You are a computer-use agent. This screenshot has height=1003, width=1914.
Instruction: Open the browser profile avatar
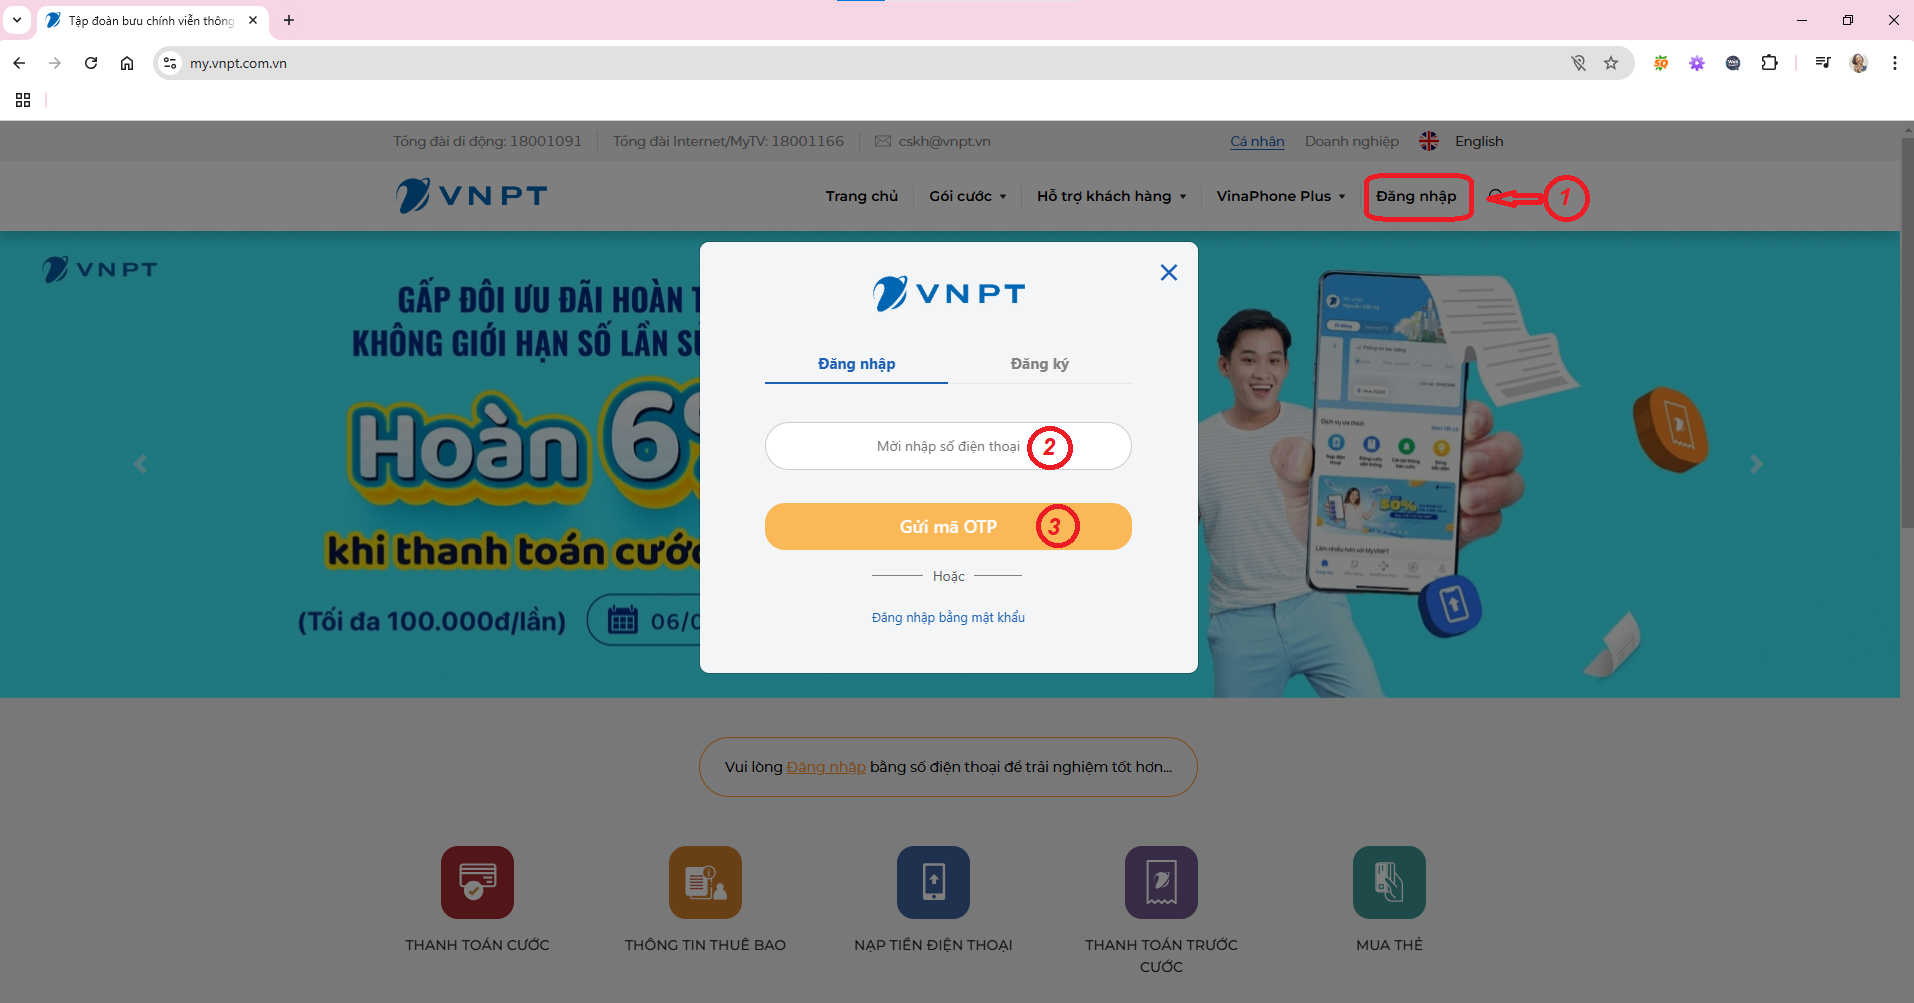[1859, 63]
